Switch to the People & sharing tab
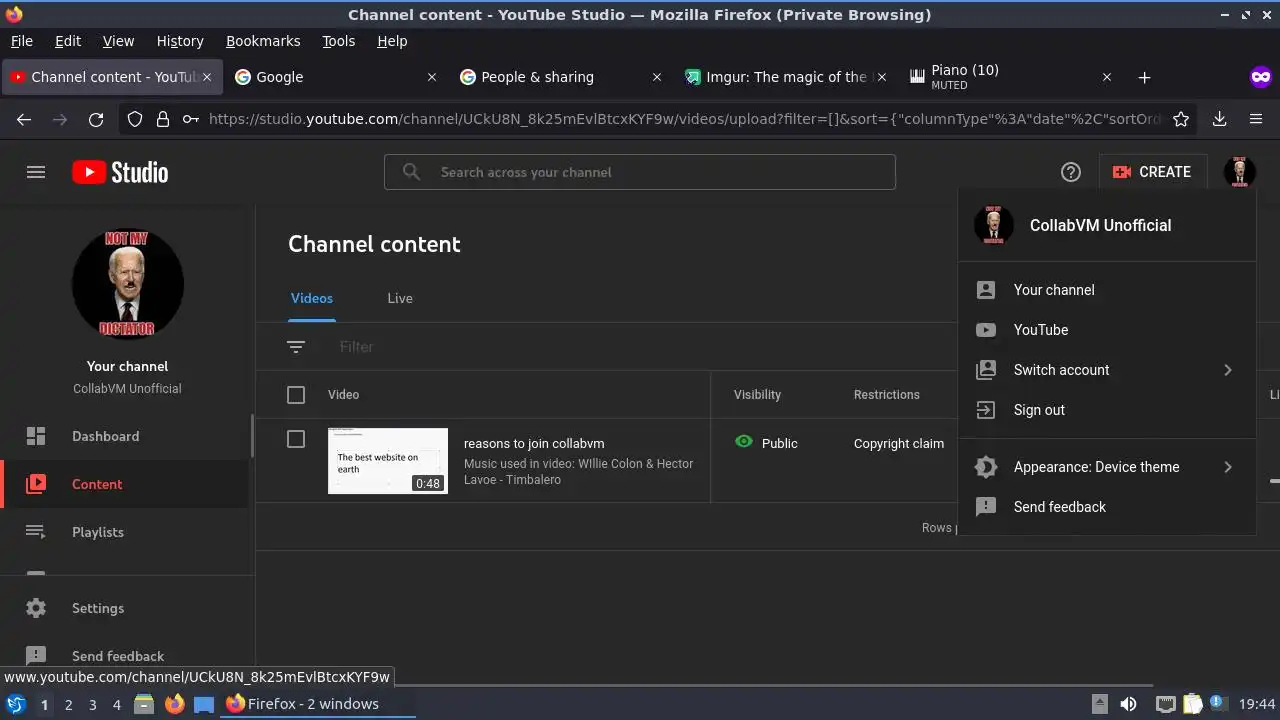The width and height of the screenshot is (1280, 720). point(560,77)
